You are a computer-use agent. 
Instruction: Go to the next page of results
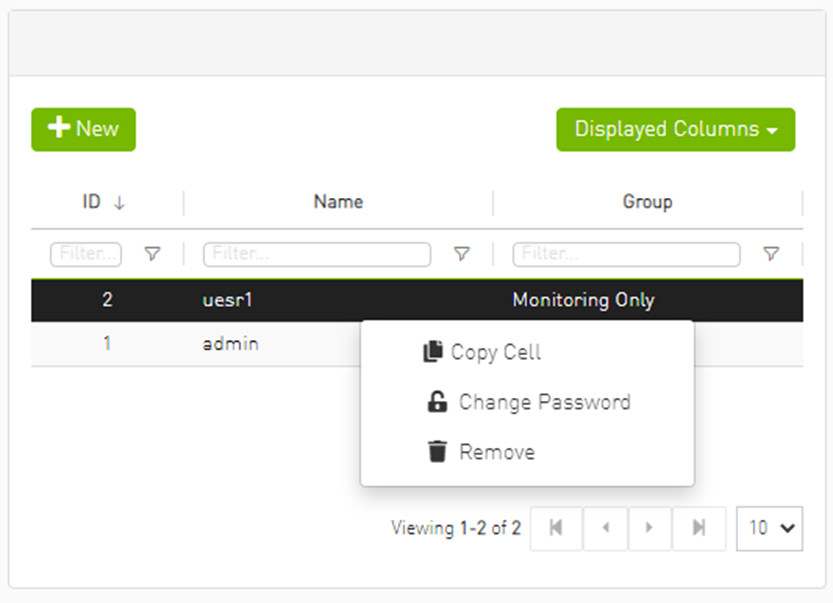650,528
